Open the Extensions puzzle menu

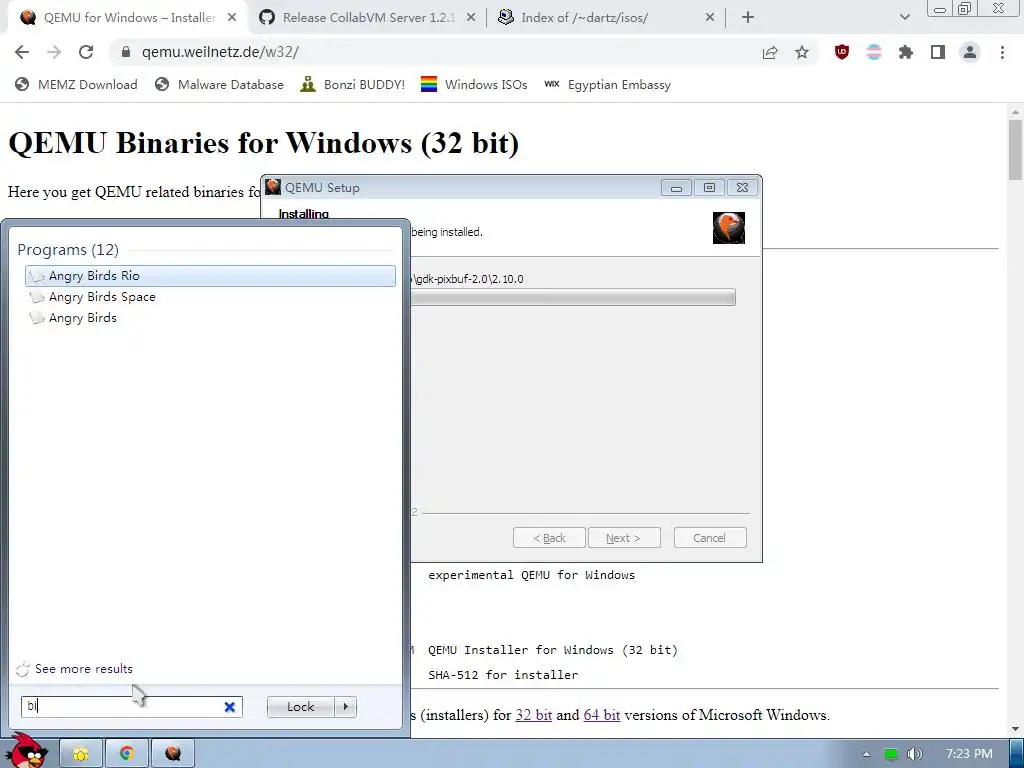(906, 52)
